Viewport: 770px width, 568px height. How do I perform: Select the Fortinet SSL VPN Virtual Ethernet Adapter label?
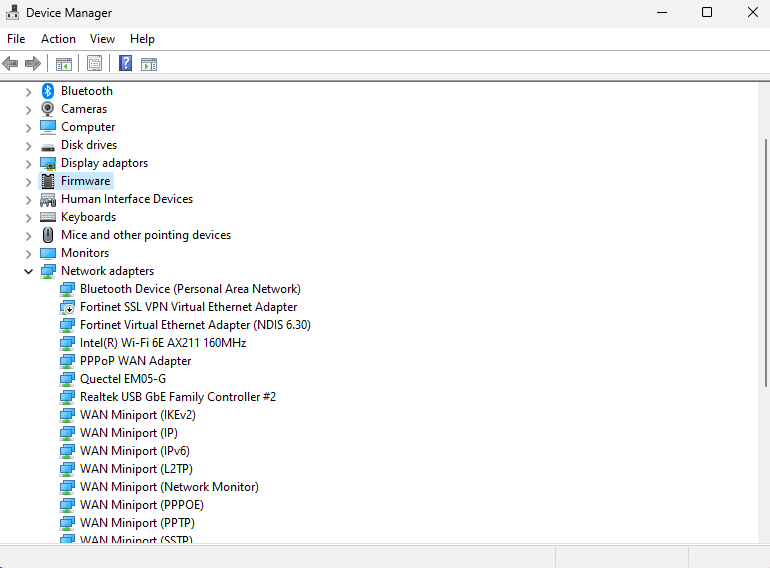[x=189, y=307]
